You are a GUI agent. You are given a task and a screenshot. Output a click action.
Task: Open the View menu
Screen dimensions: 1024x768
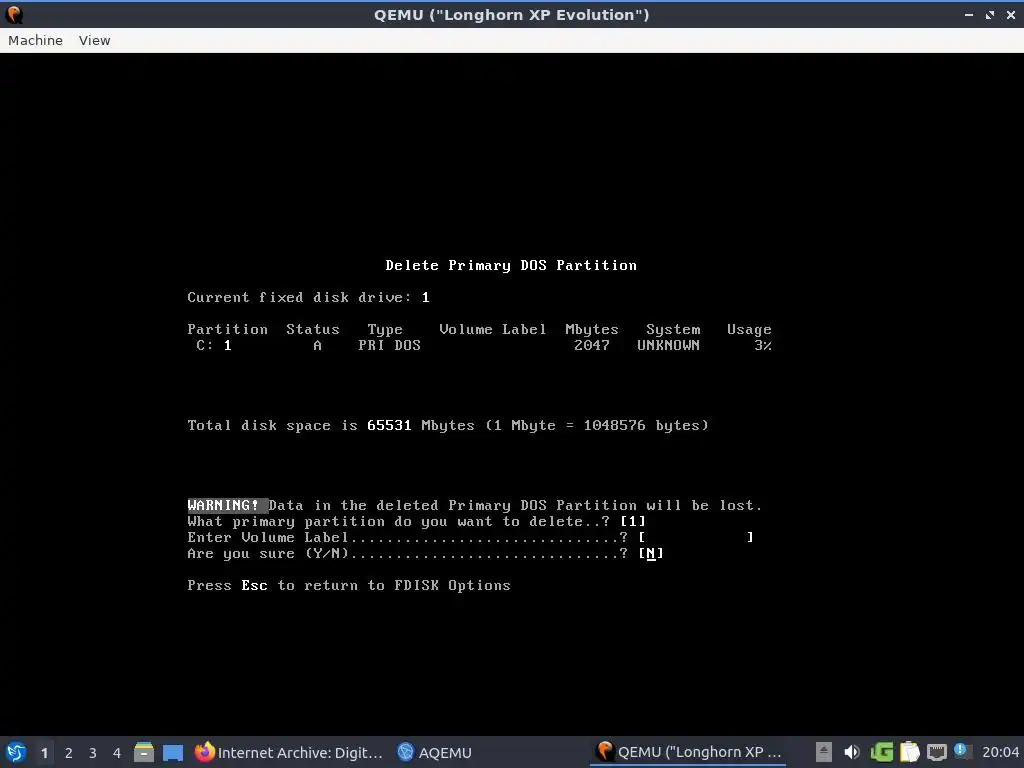click(95, 40)
